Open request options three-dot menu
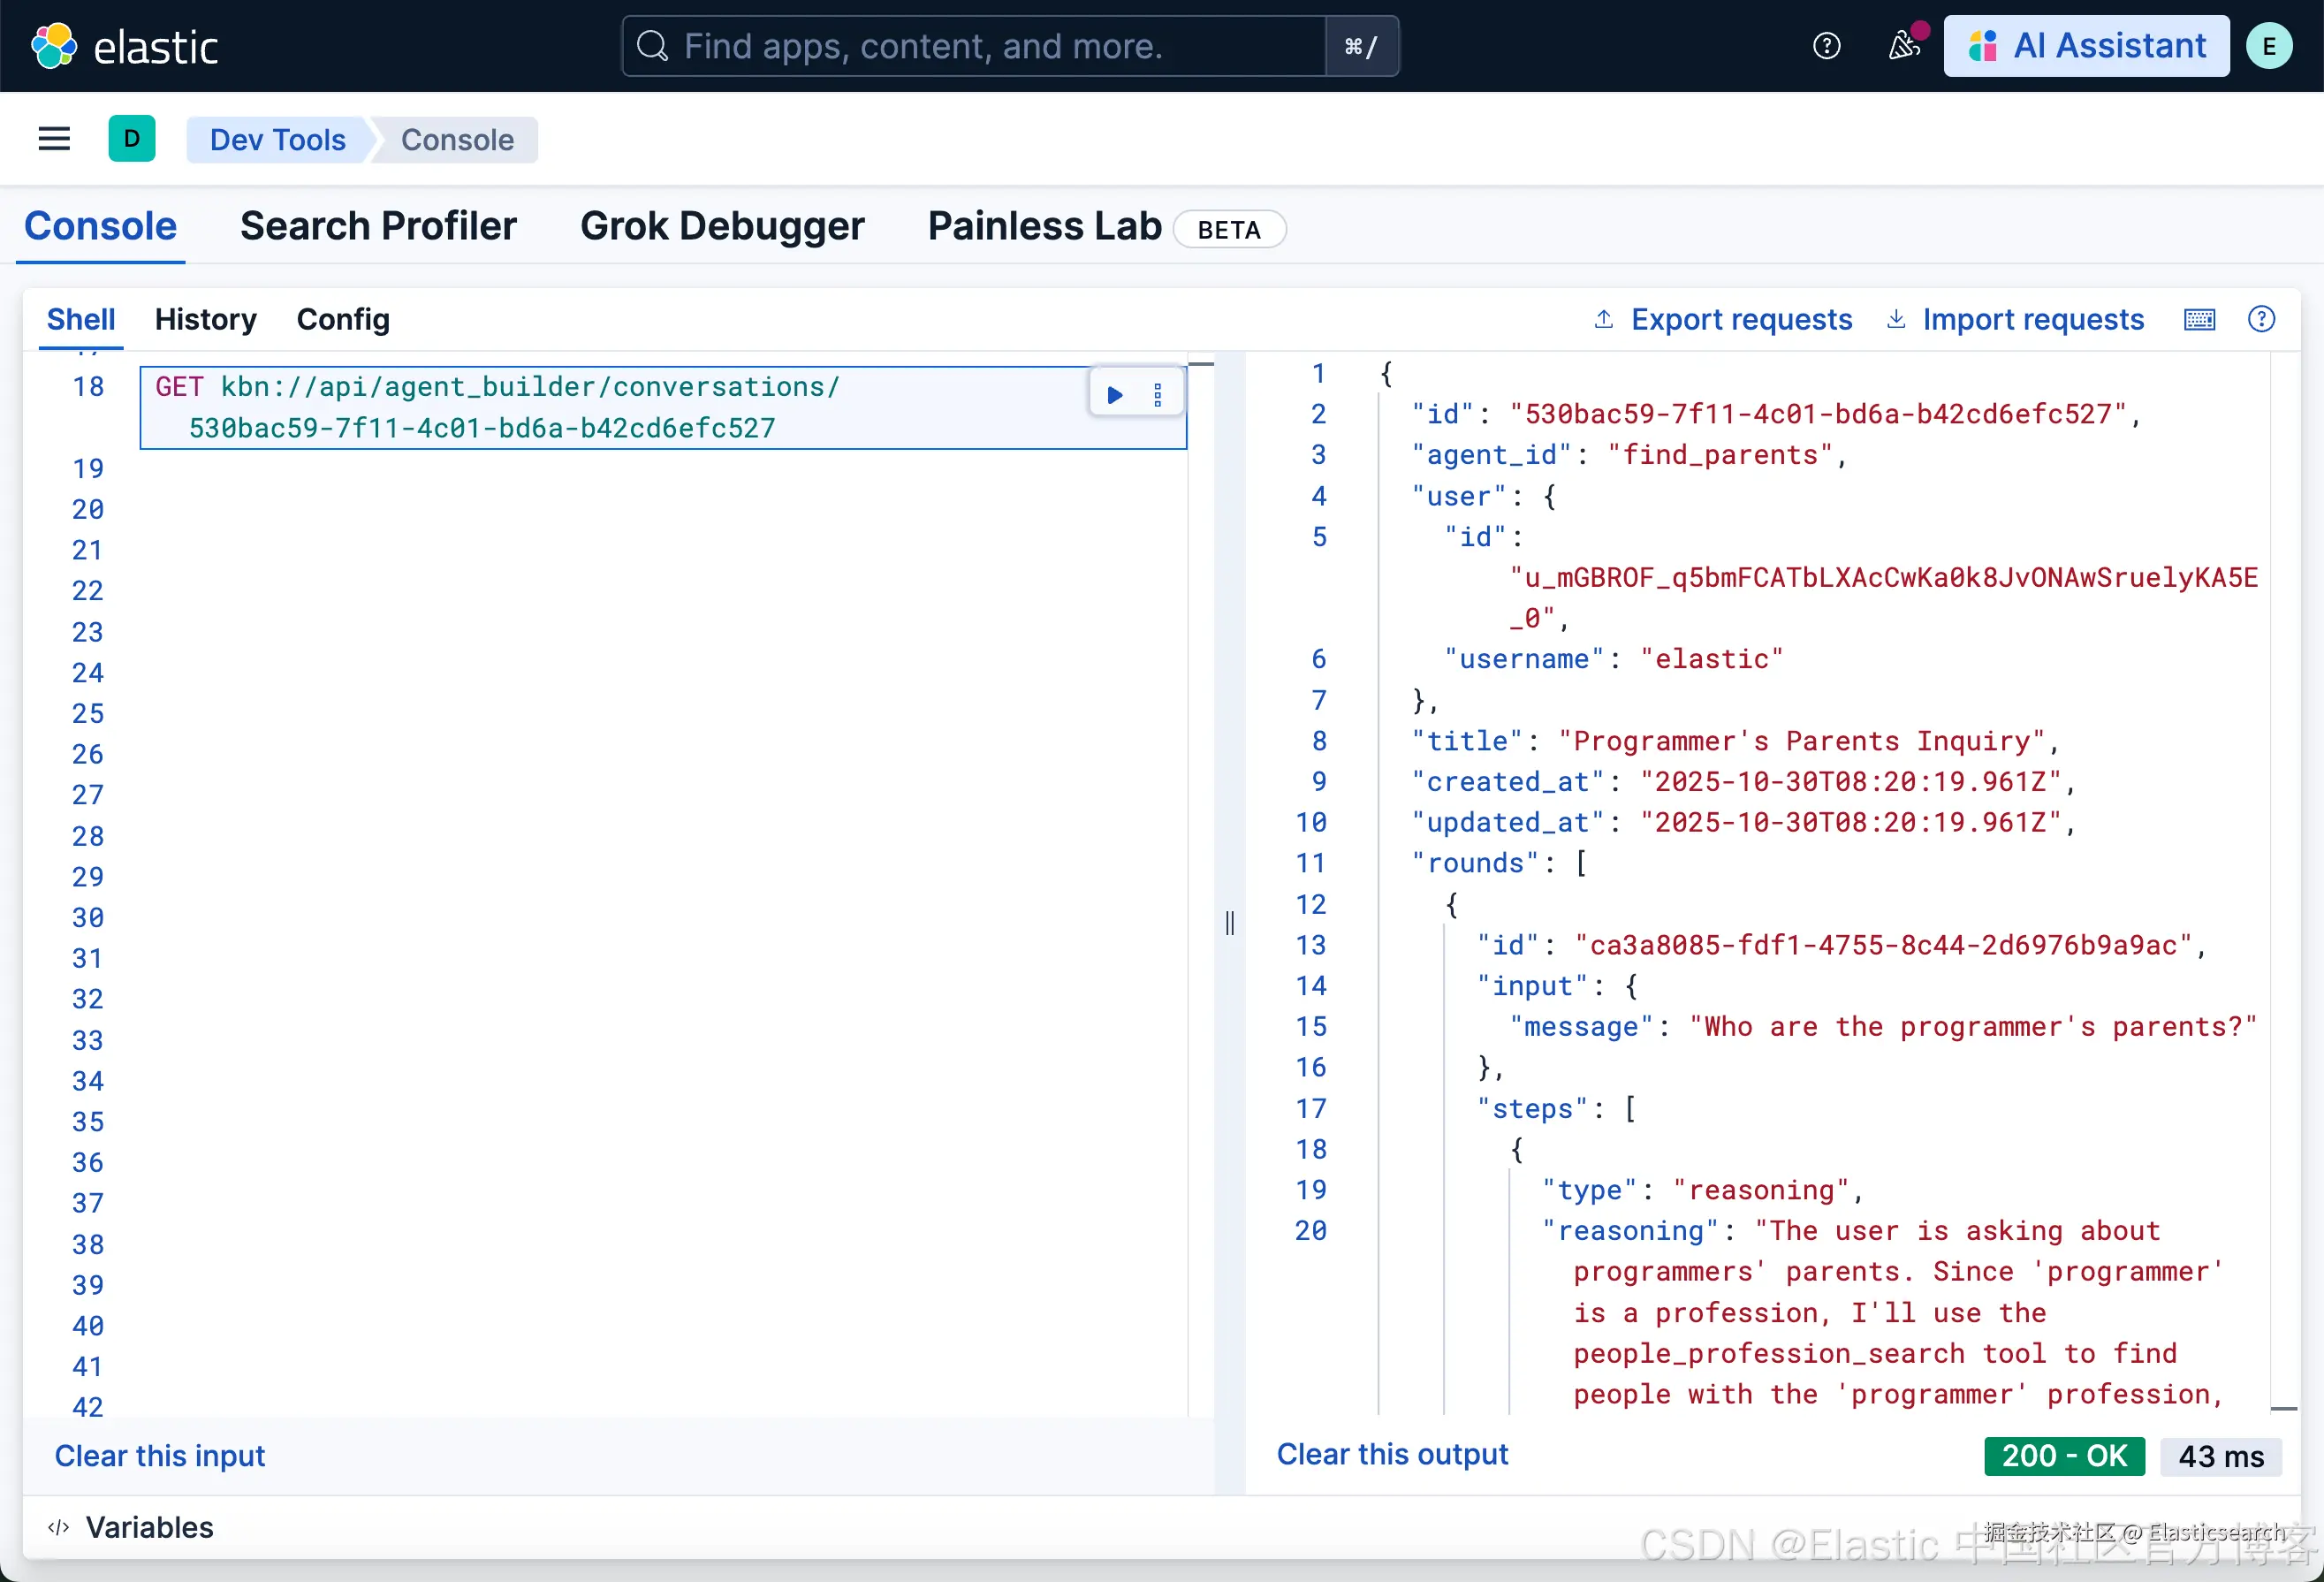2324x1582 pixels. pyautogui.click(x=1158, y=395)
